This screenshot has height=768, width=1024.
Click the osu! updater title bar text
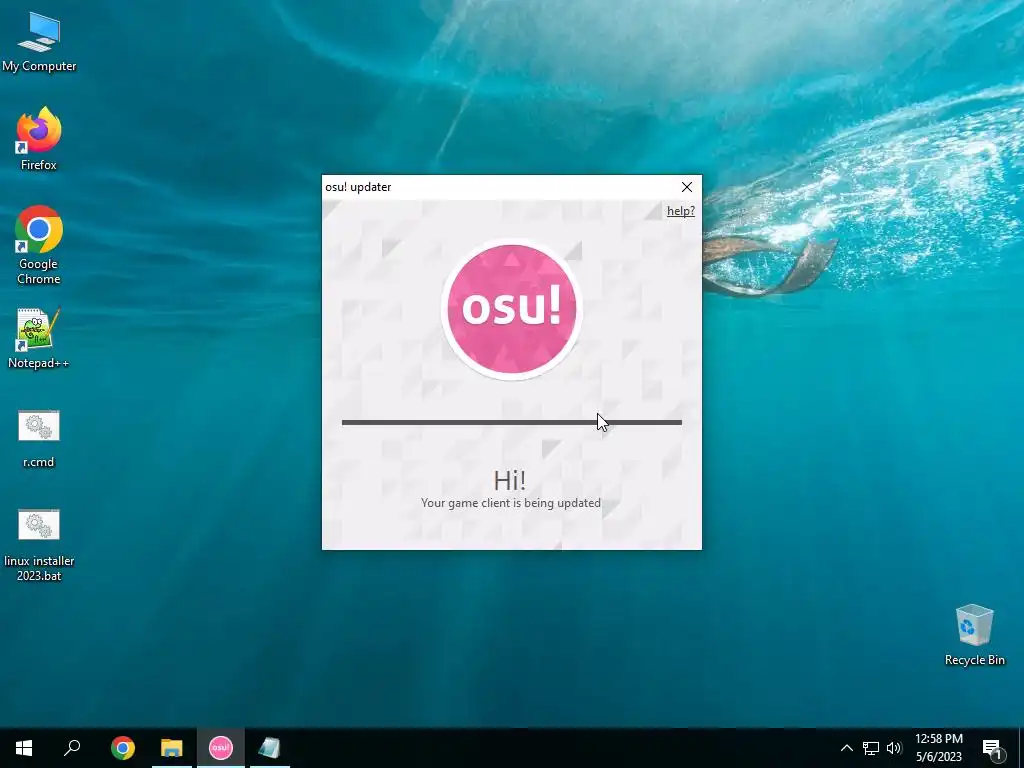358,187
